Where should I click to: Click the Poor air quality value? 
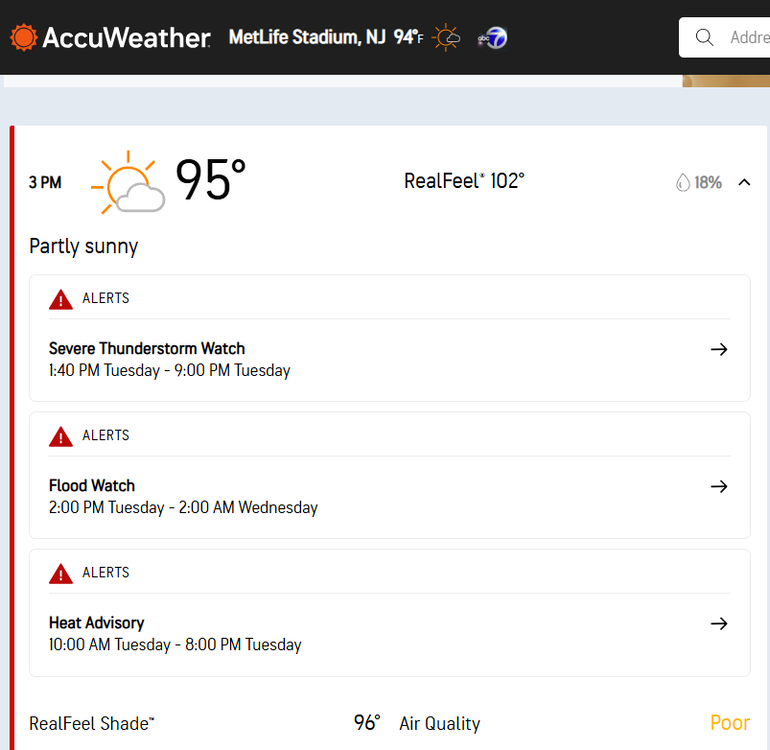(730, 722)
